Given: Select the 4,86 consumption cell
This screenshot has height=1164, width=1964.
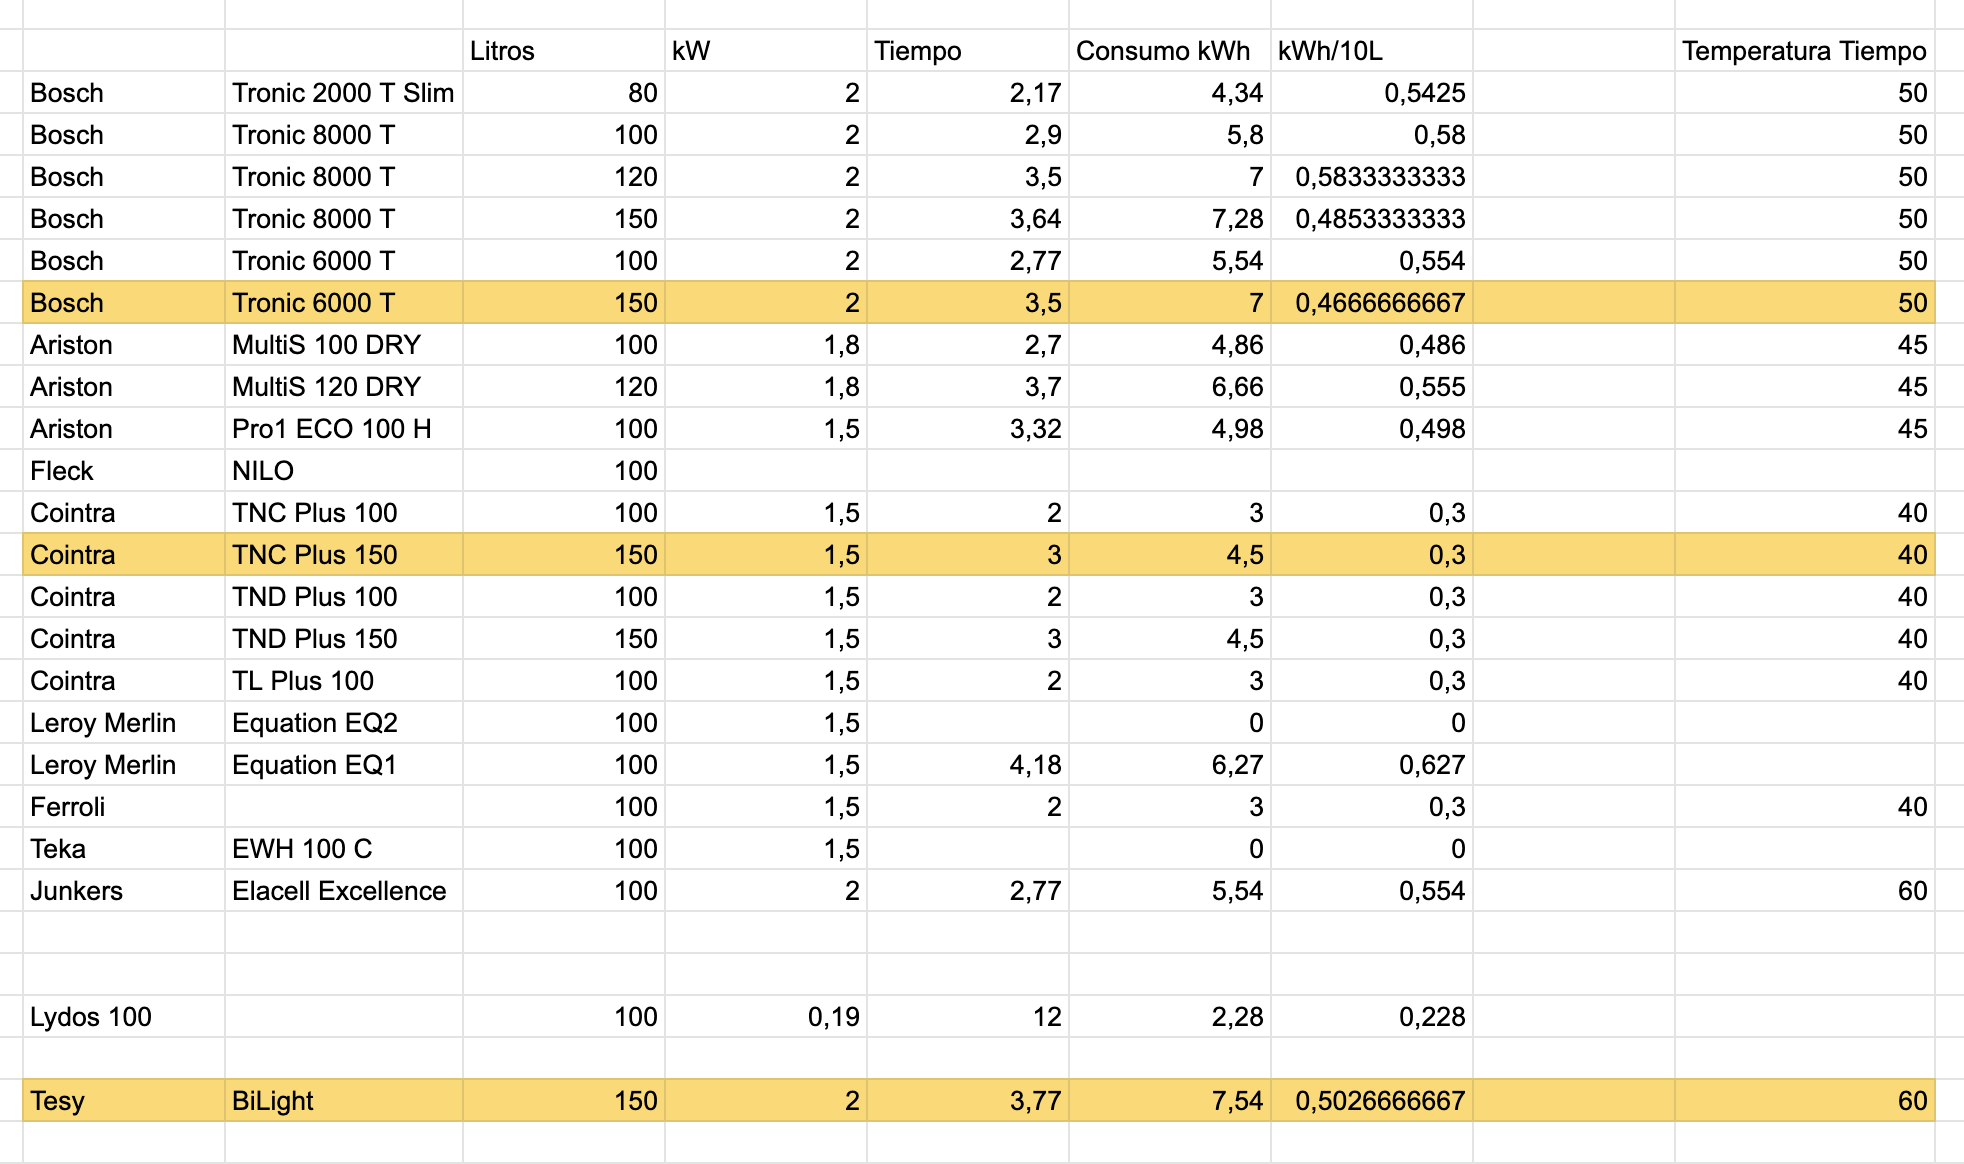Looking at the screenshot, I should tap(1170, 345).
